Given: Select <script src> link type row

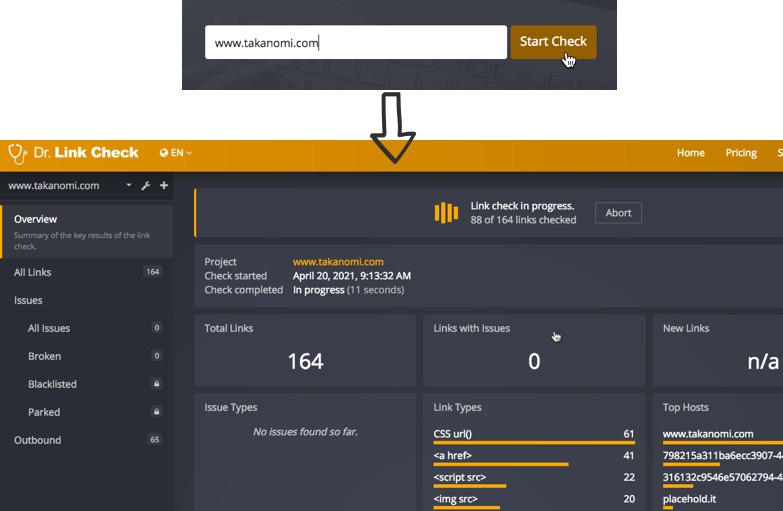Looking at the screenshot, I should pyautogui.click(x=534, y=479).
